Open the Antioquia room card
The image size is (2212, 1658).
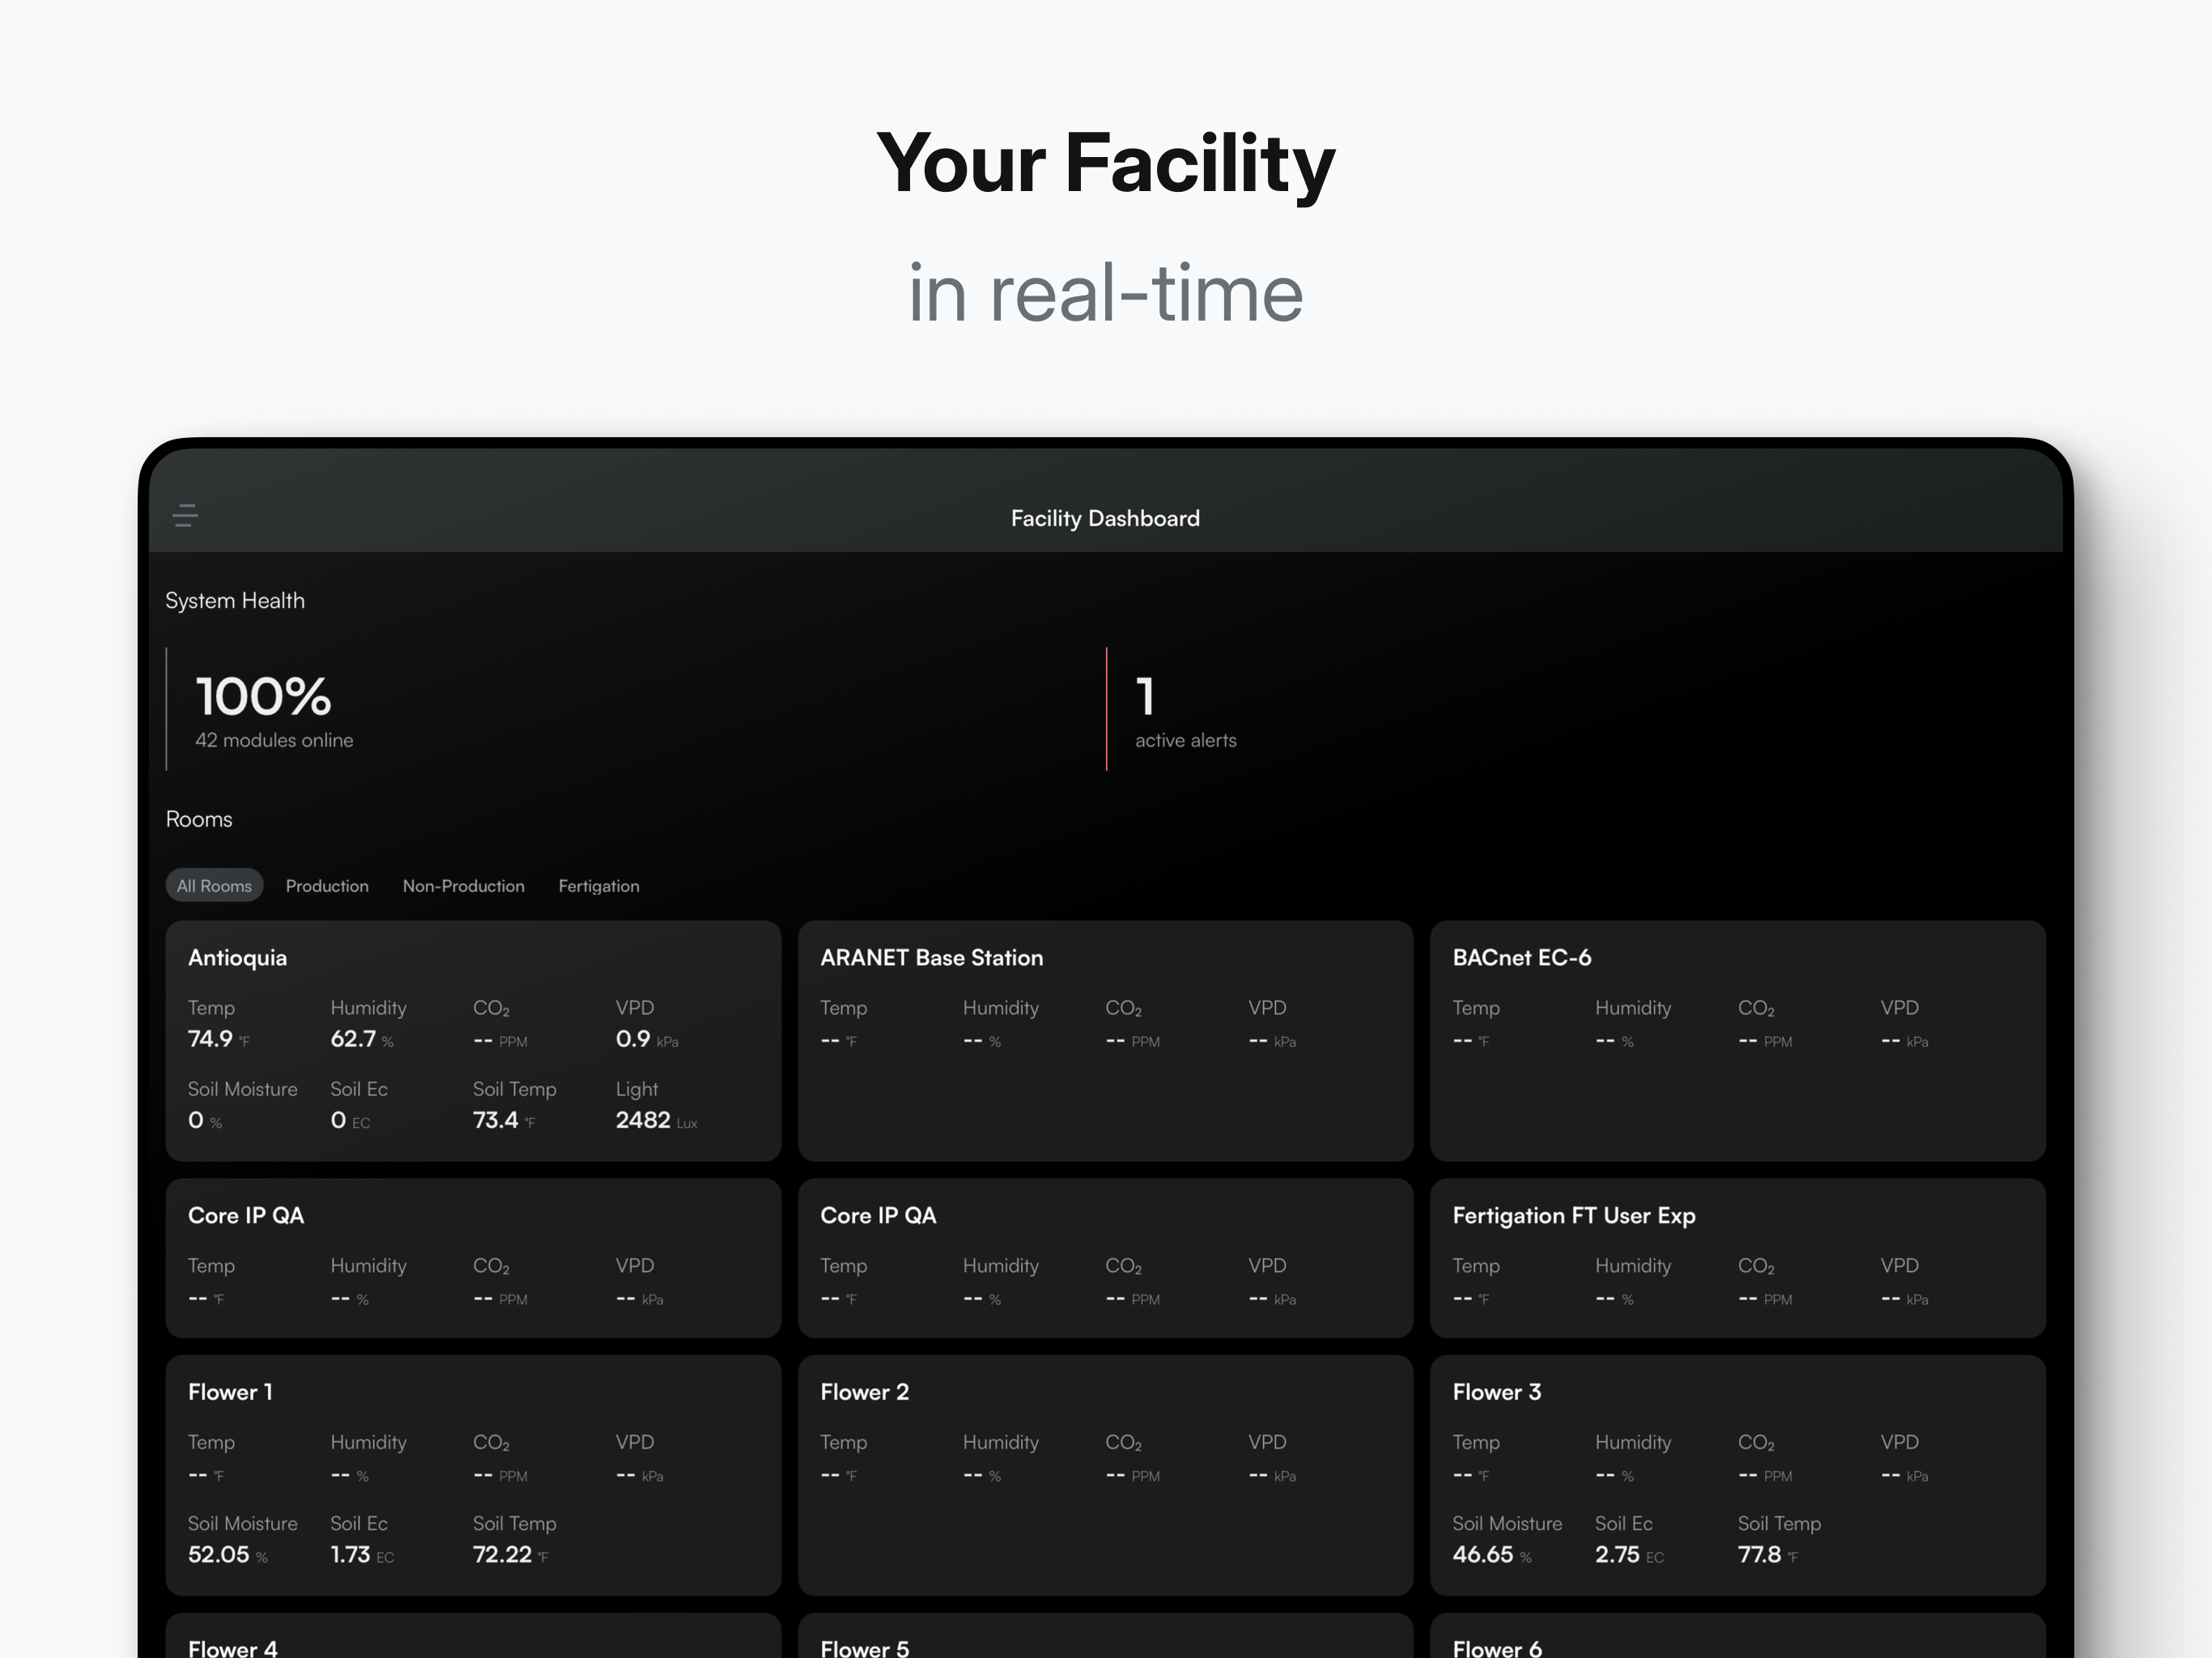pos(473,1040)
